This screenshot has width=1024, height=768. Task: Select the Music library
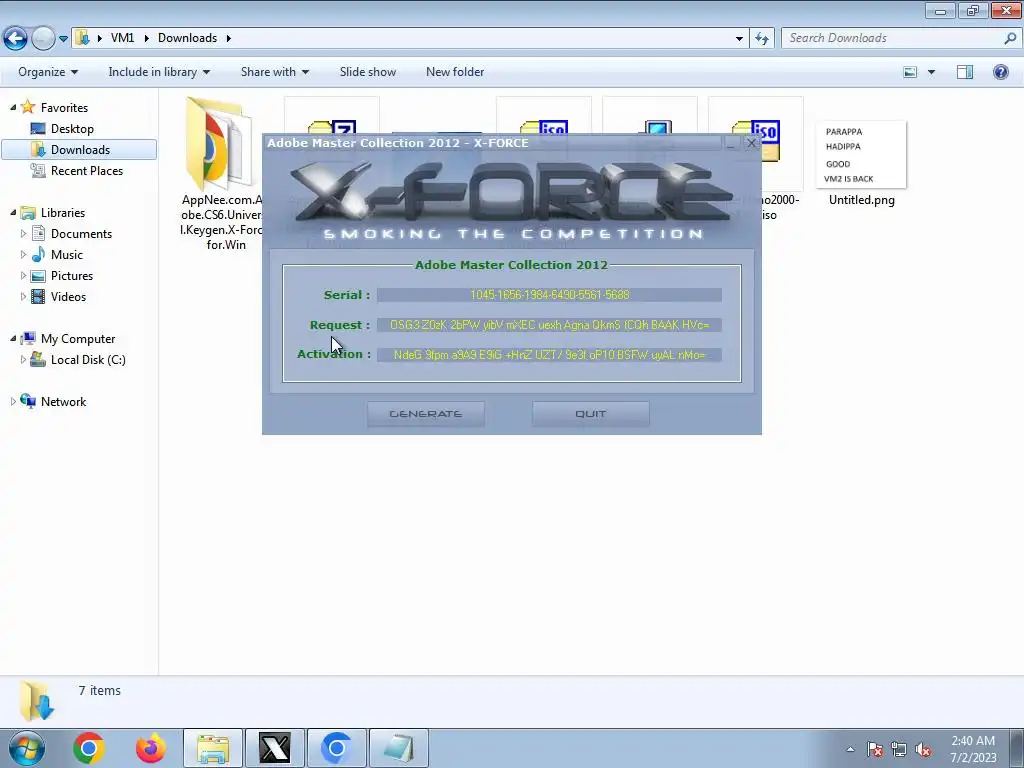pos(67,255)
